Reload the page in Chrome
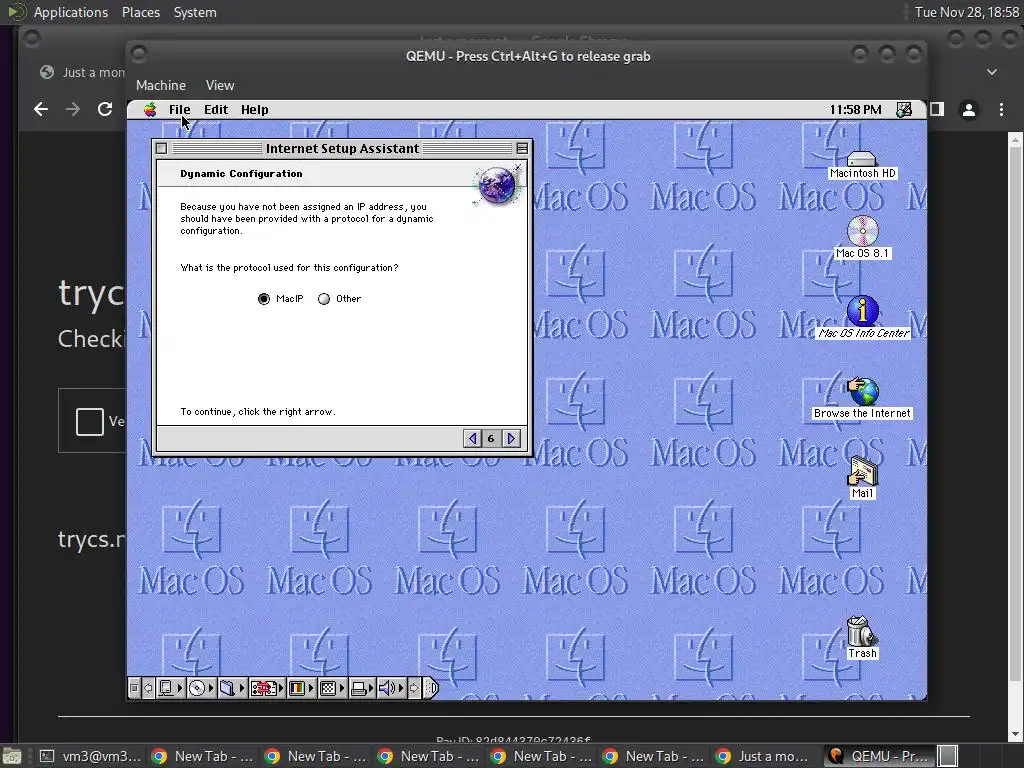 coord(104,109)
